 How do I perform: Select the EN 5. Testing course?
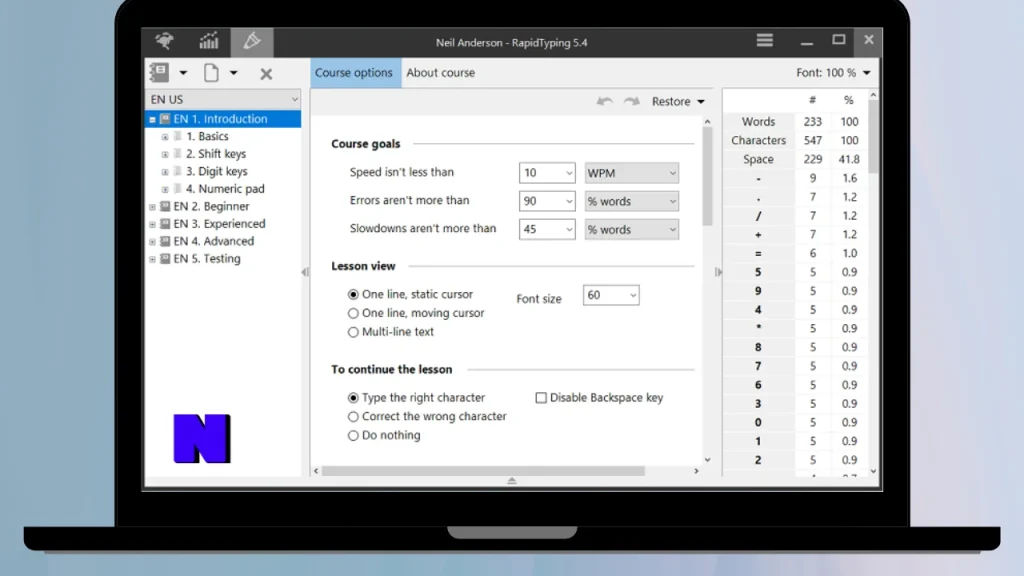(x=206, y=259)
